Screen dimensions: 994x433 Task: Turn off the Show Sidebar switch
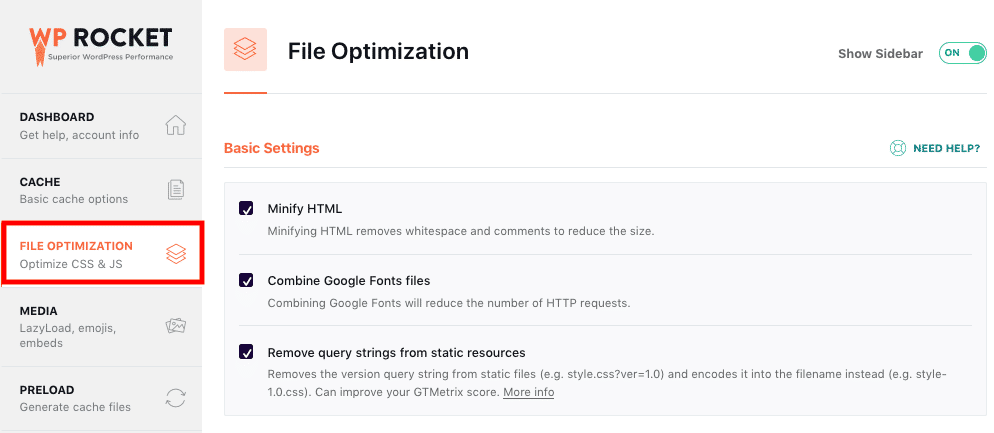pos(962,53)
